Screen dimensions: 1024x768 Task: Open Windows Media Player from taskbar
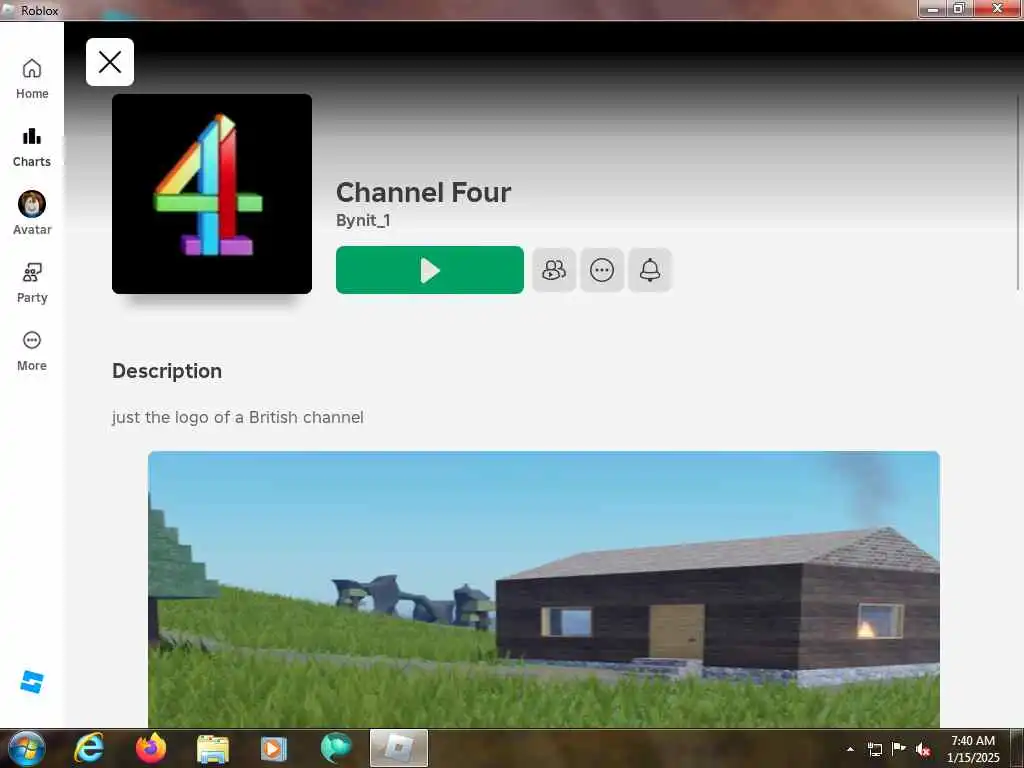(x=274, y=749)
